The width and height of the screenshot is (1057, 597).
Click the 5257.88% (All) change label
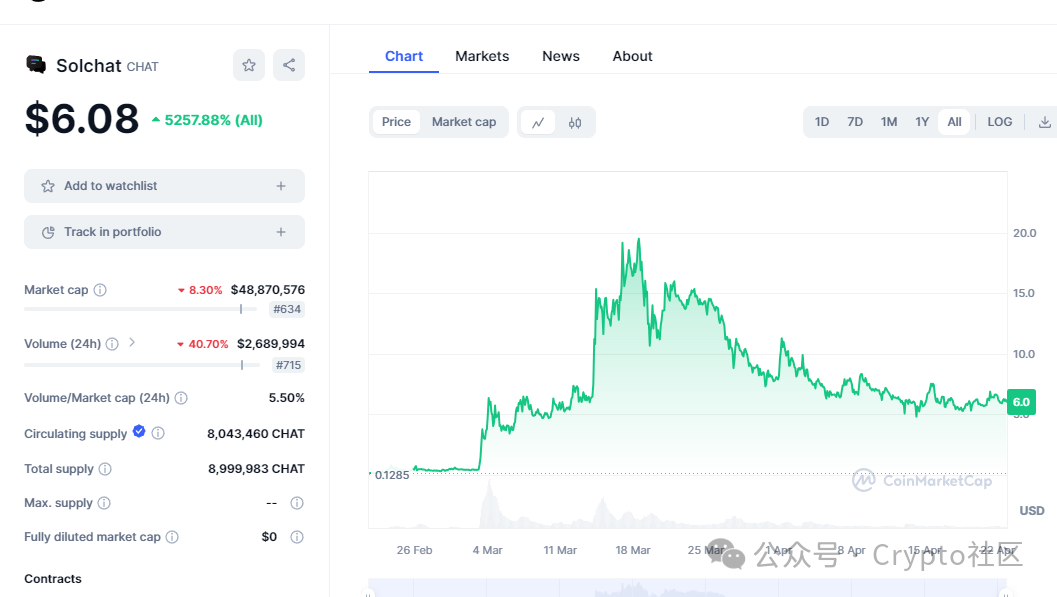point(207,120)
